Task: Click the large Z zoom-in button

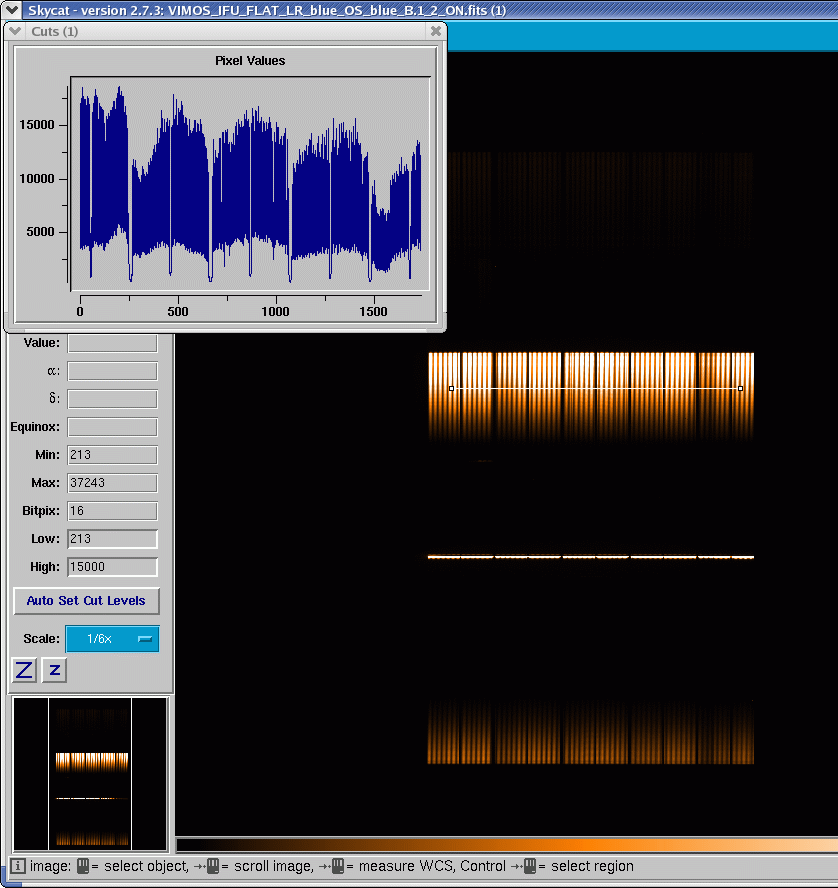Action: (24, 671)
